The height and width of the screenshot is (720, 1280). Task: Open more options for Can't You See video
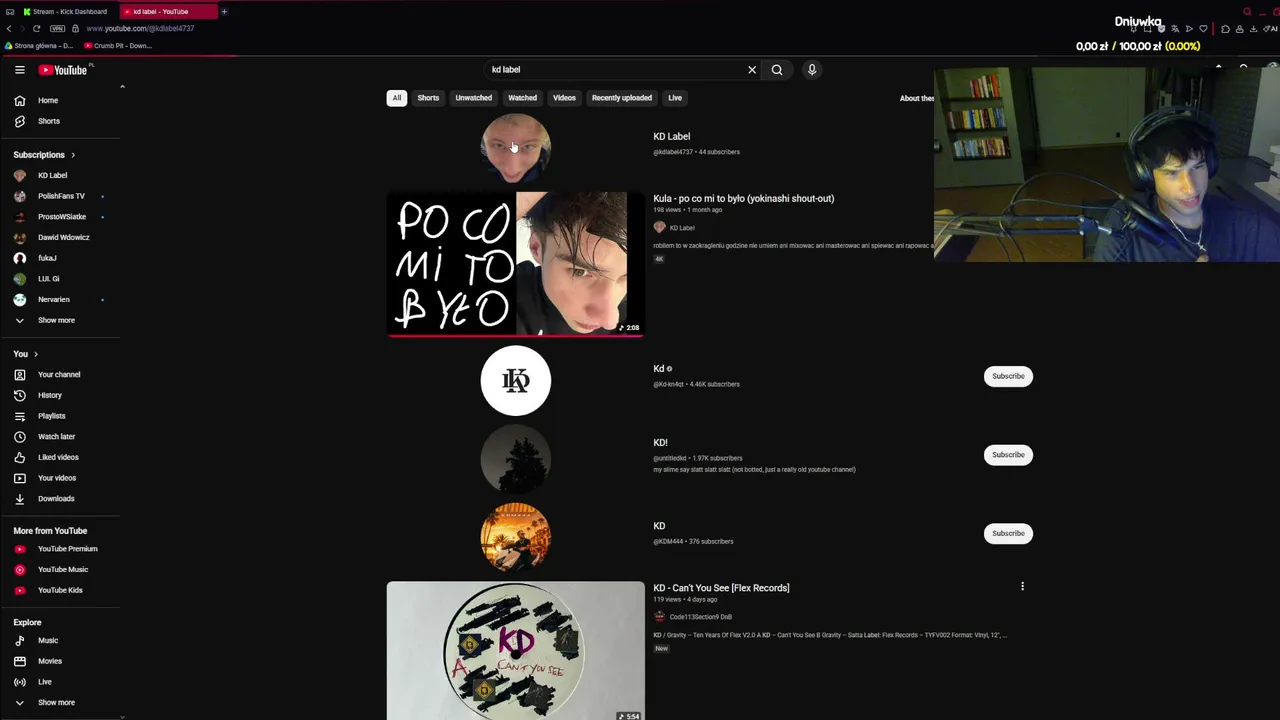tap(1022, 587)
